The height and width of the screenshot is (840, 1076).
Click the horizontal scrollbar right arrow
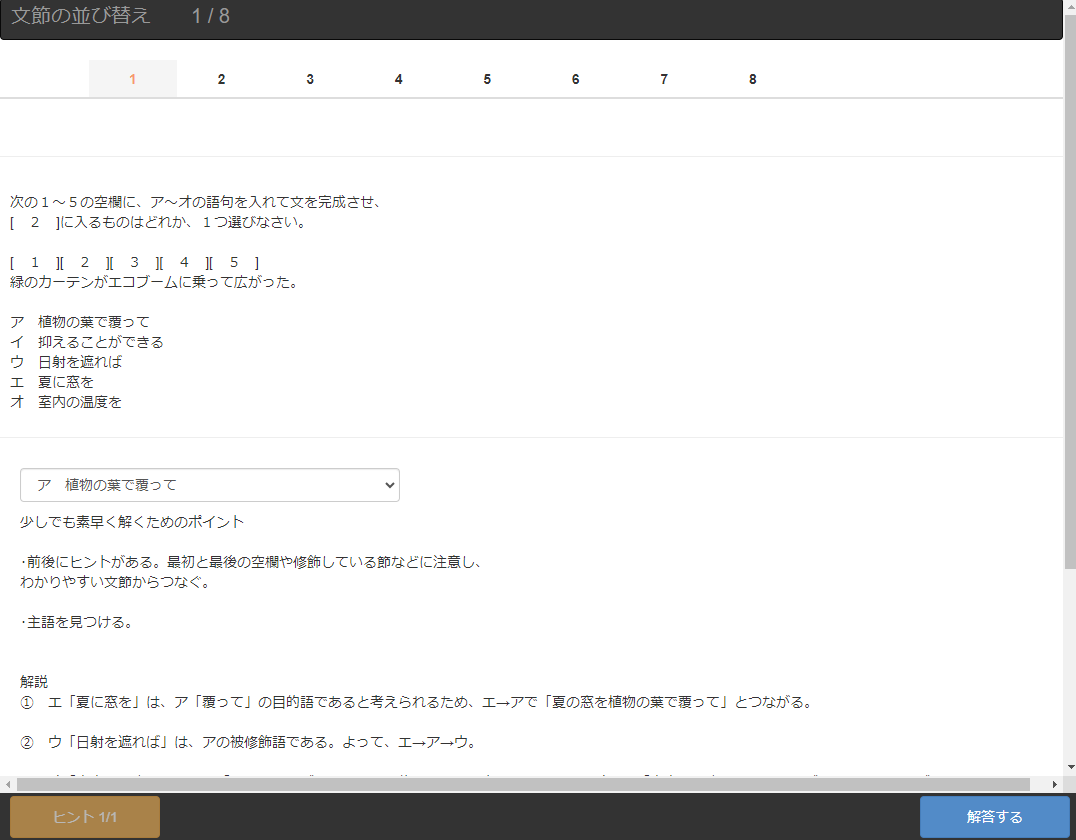(x=1055, y=784)
